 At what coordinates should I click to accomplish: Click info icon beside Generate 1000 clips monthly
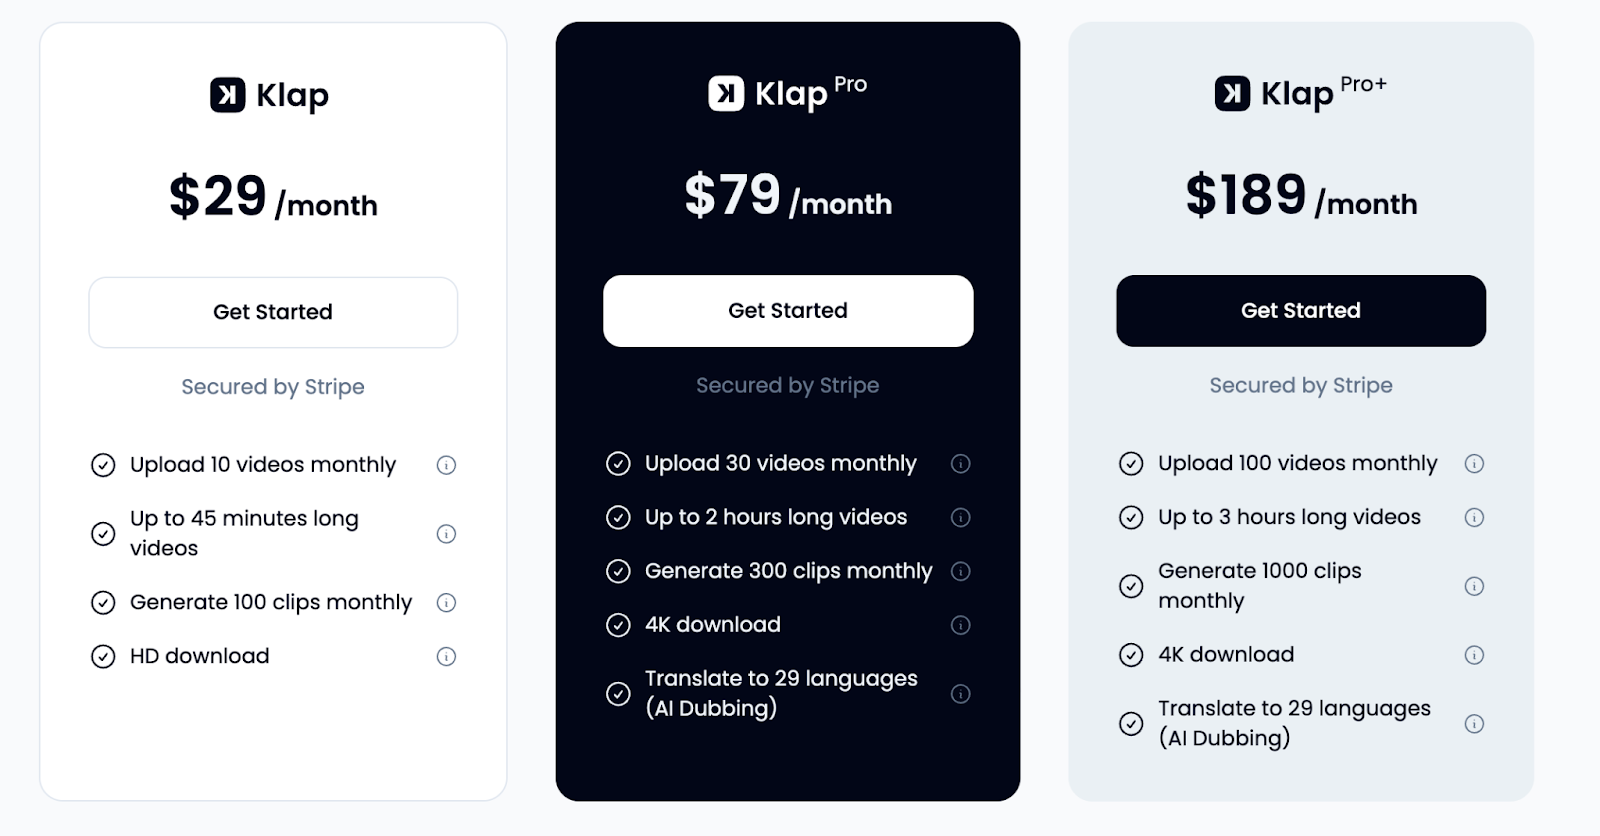coord(1474,586)
